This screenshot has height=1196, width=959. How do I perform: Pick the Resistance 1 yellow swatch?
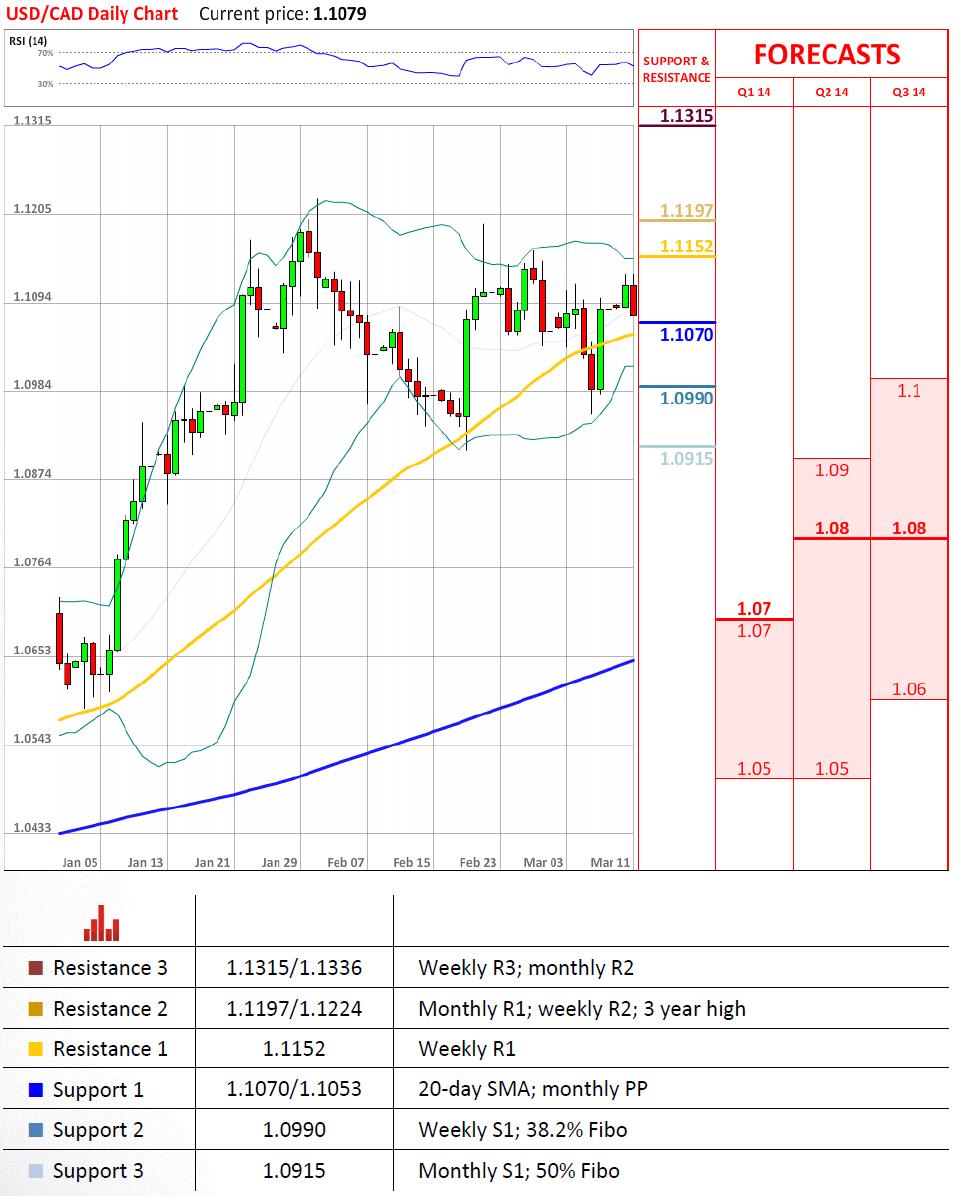pos(36,1049)
